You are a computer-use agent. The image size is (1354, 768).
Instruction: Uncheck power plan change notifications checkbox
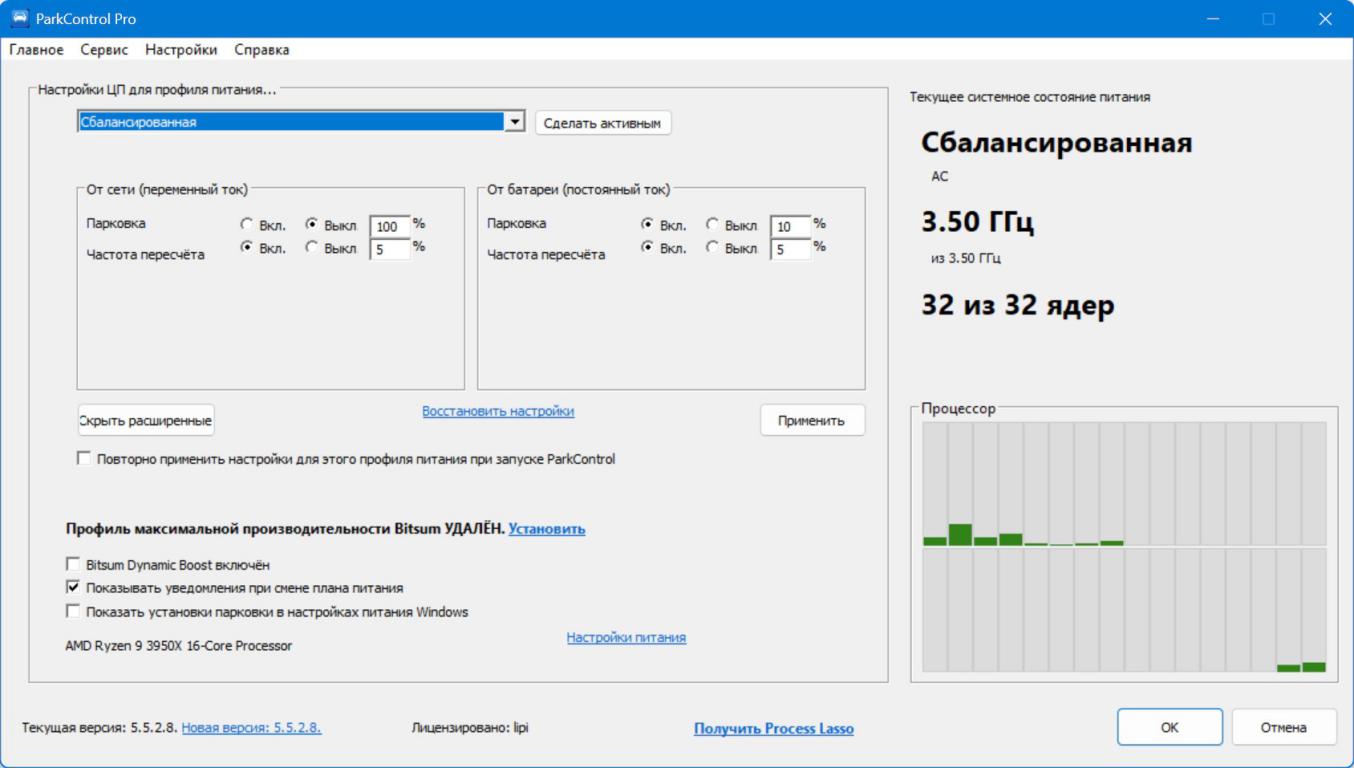click(73, 588)
